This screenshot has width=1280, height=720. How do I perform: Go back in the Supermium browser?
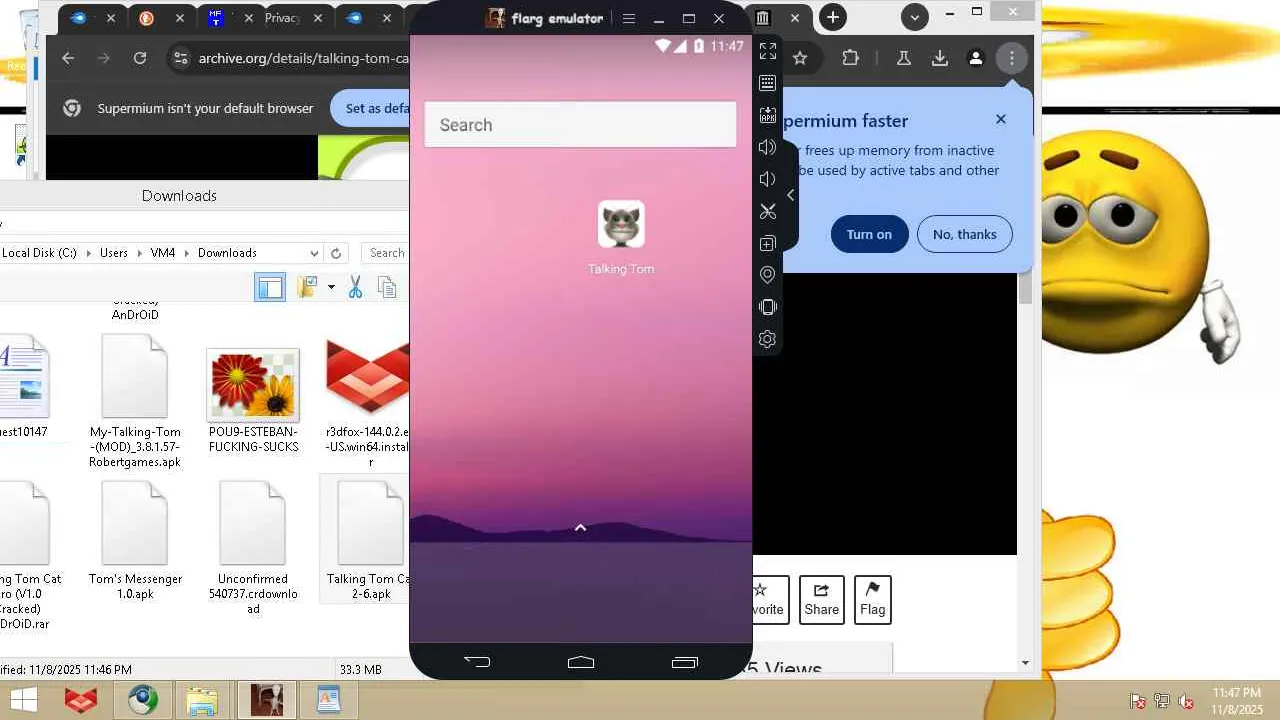click(68, 58)
